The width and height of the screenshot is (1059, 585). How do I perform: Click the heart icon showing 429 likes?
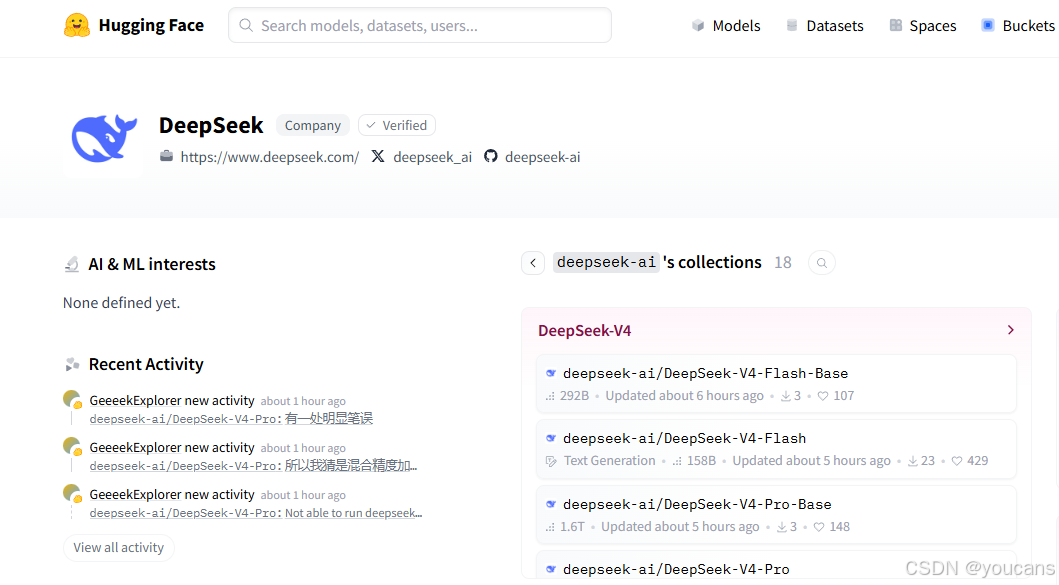click(x=956, y=461)
